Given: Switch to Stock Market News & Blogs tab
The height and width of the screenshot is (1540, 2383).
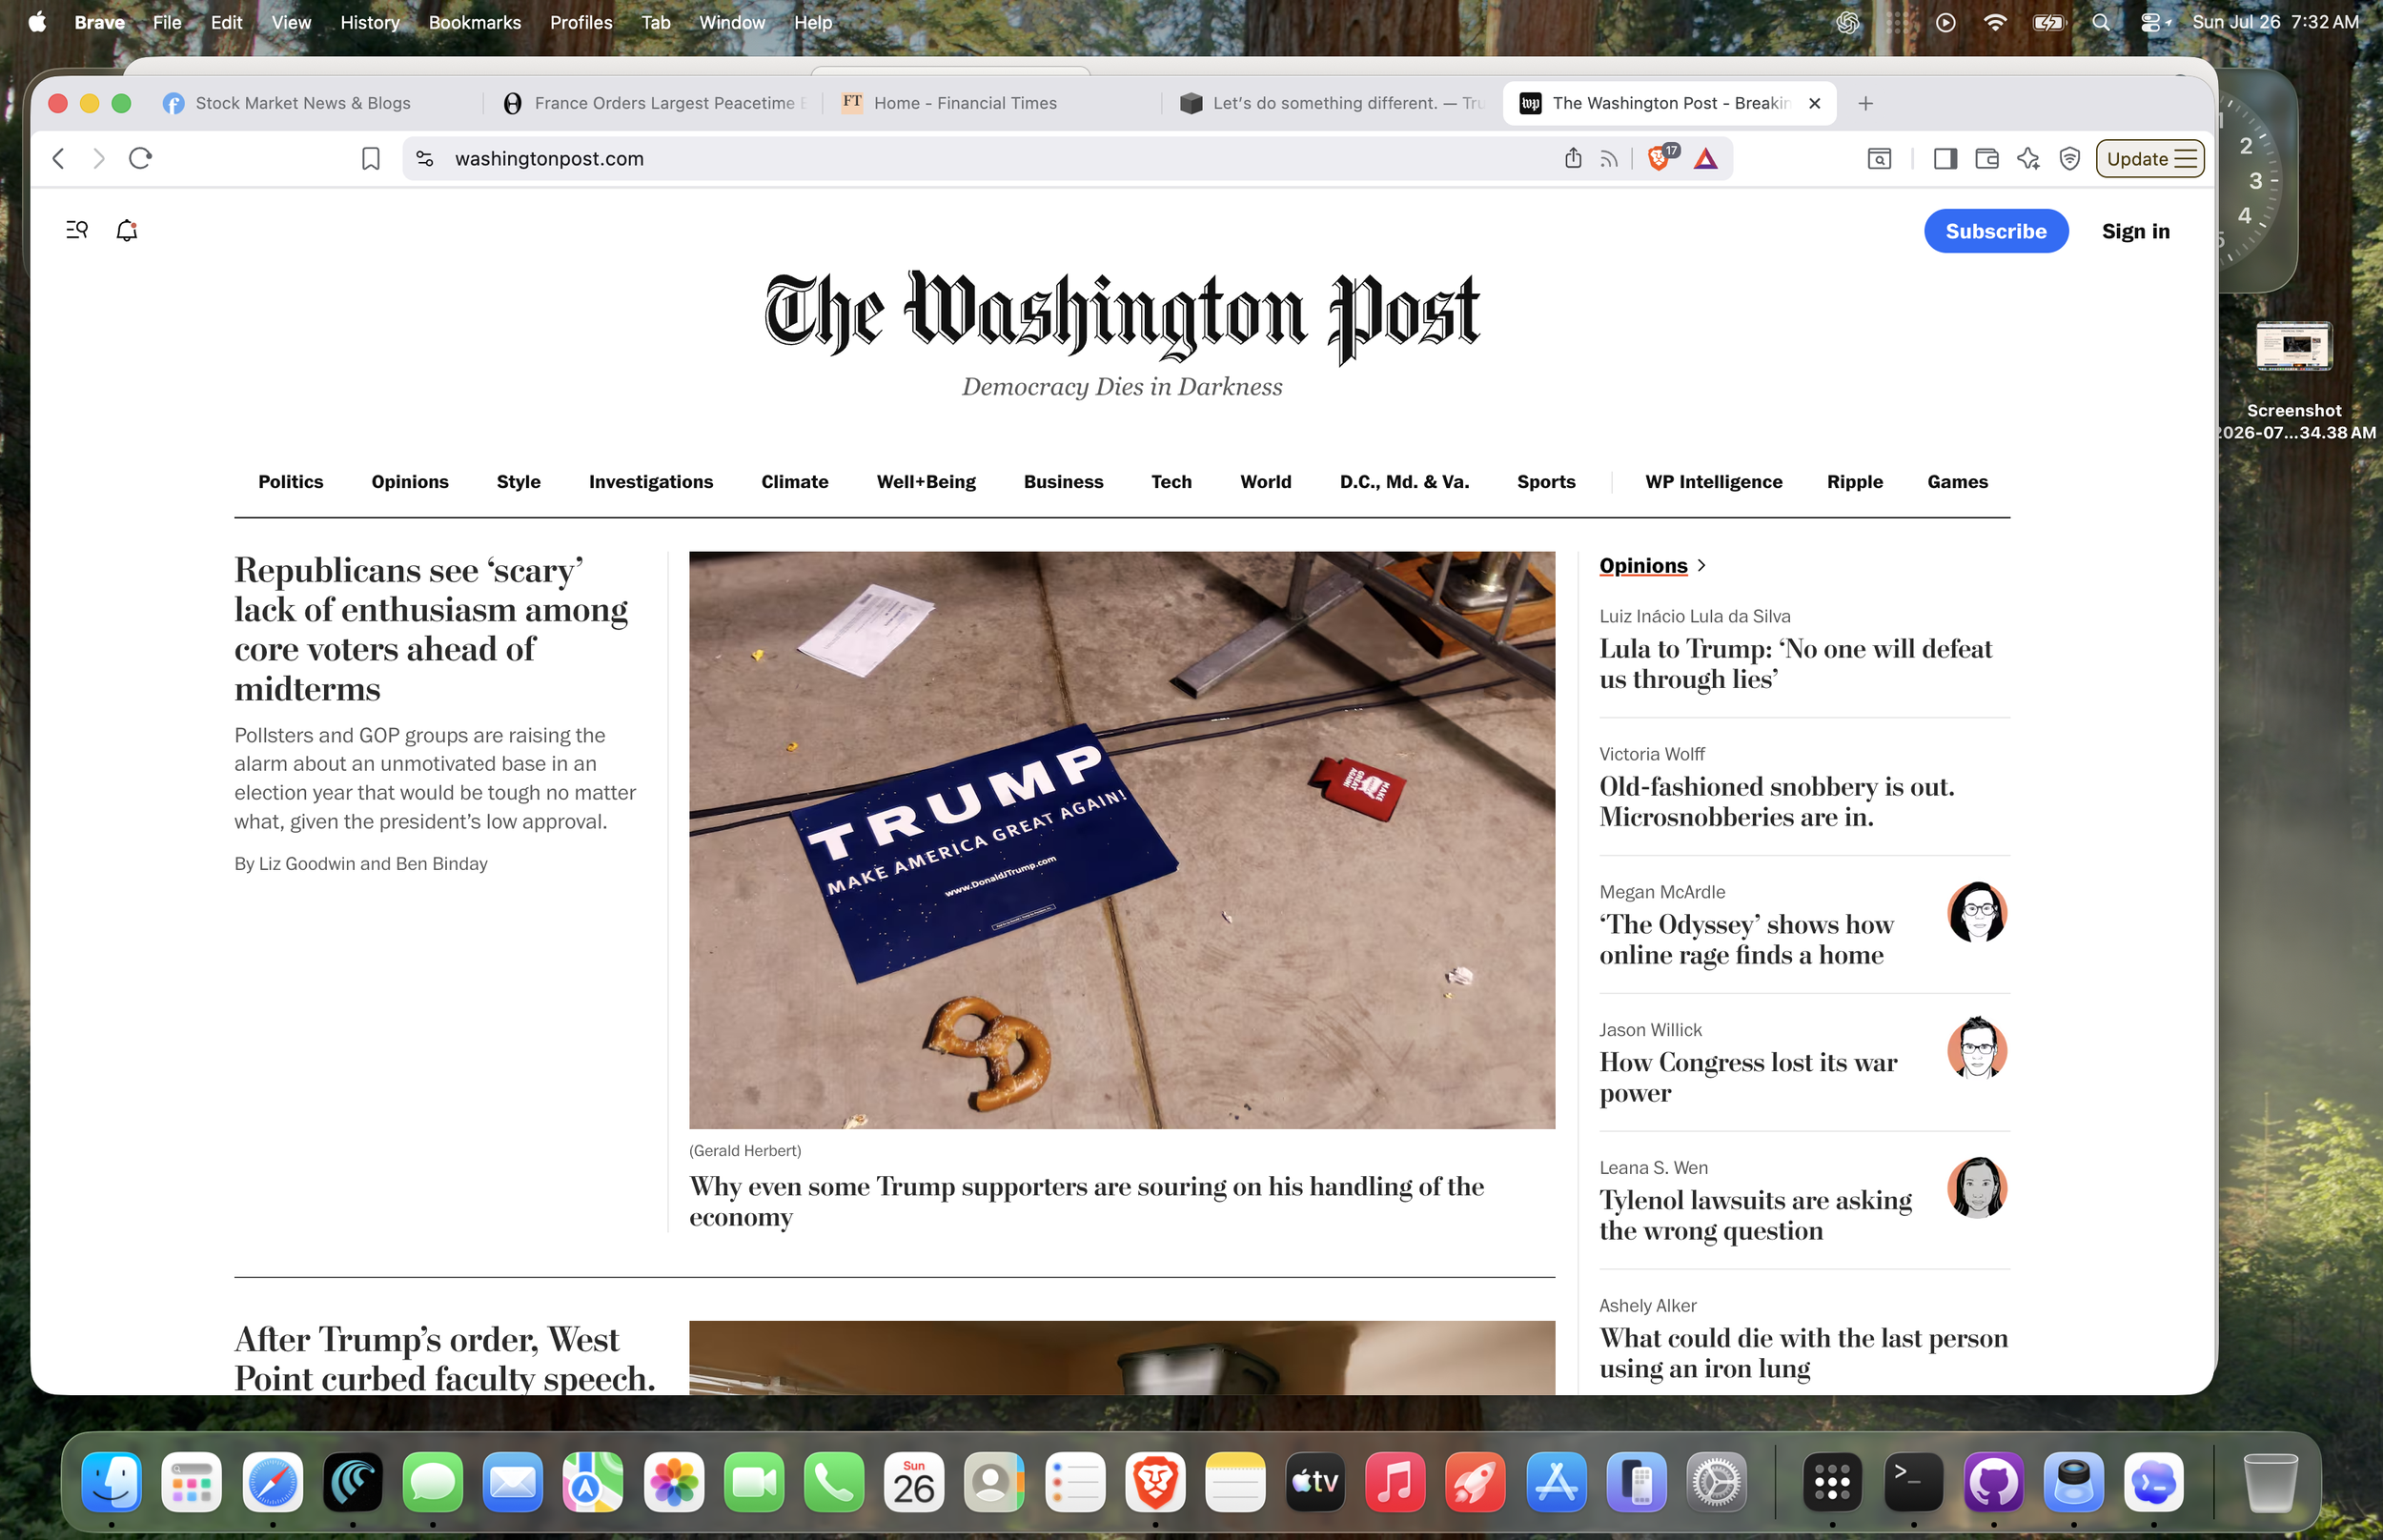Looking at the screenshot, I should point(303,103).
